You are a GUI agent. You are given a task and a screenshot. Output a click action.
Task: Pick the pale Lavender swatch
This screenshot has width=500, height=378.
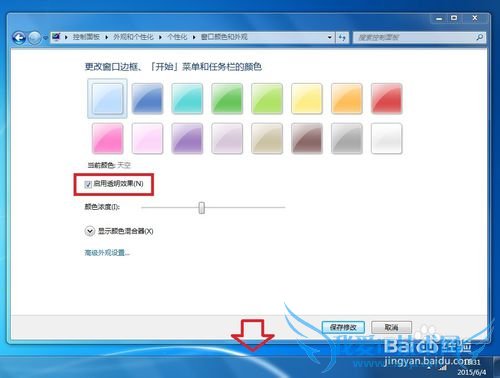point(227,138)
